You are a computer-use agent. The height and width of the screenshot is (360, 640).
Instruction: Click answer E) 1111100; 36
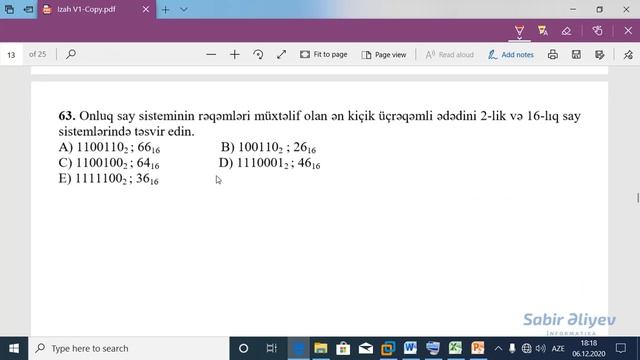pos(109,179)
